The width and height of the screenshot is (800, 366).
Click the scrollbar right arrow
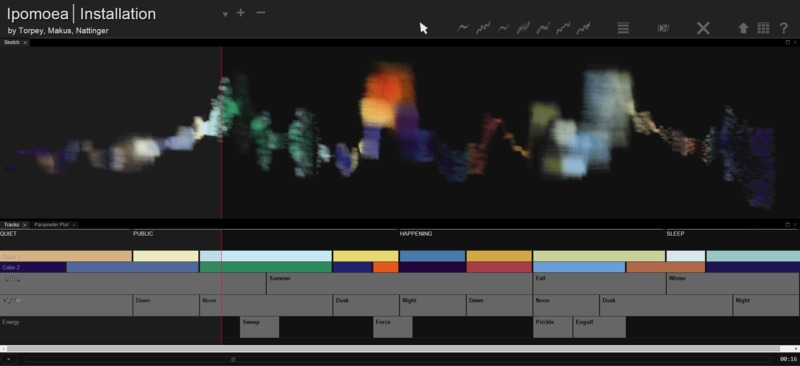[796, 349]
